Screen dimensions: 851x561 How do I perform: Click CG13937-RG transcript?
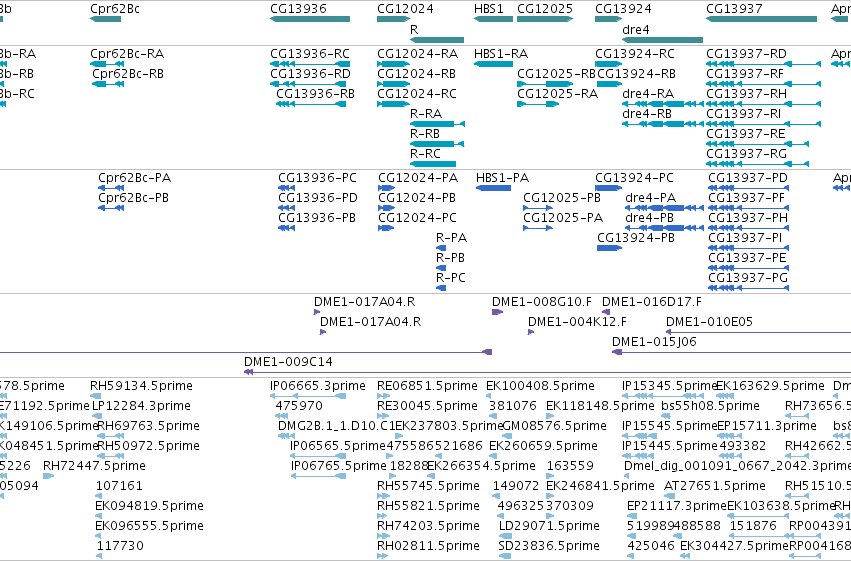pos(758,164)
